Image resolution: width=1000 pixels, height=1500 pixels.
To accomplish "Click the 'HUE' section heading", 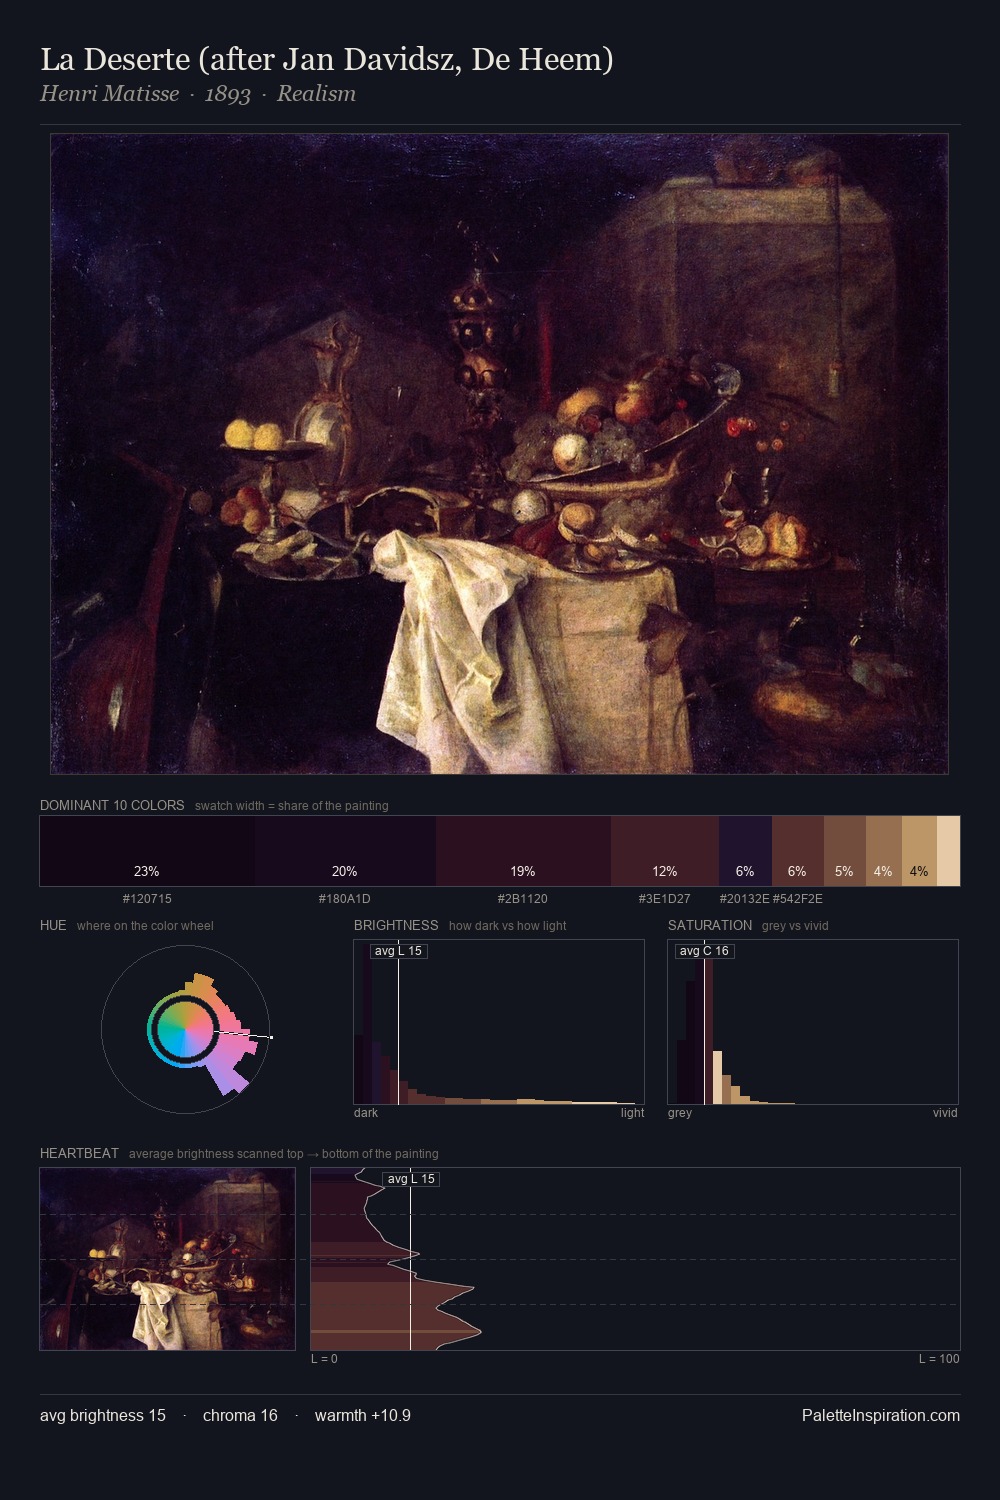I will 53,925.
